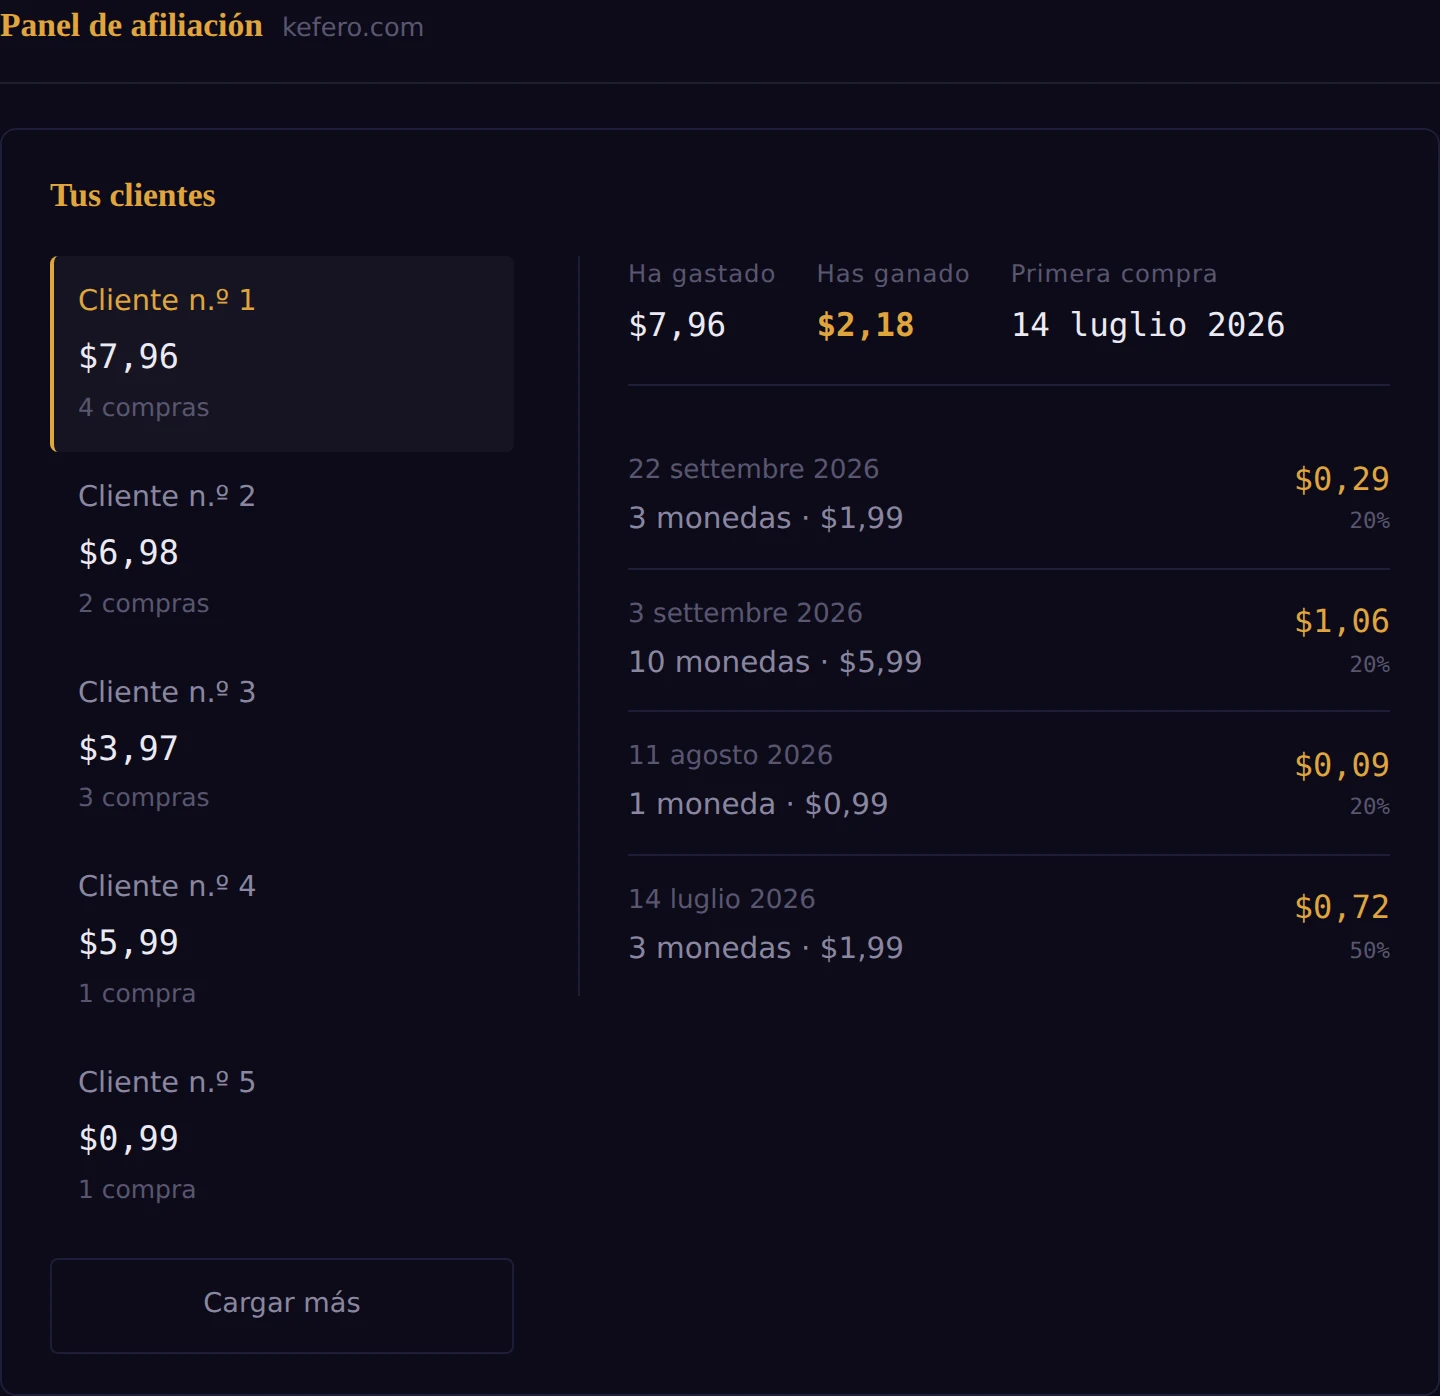Click the 14 luglio 2026 purchase row date
The width and height of the screenshot is (1440, 1396).
[721, 899]
